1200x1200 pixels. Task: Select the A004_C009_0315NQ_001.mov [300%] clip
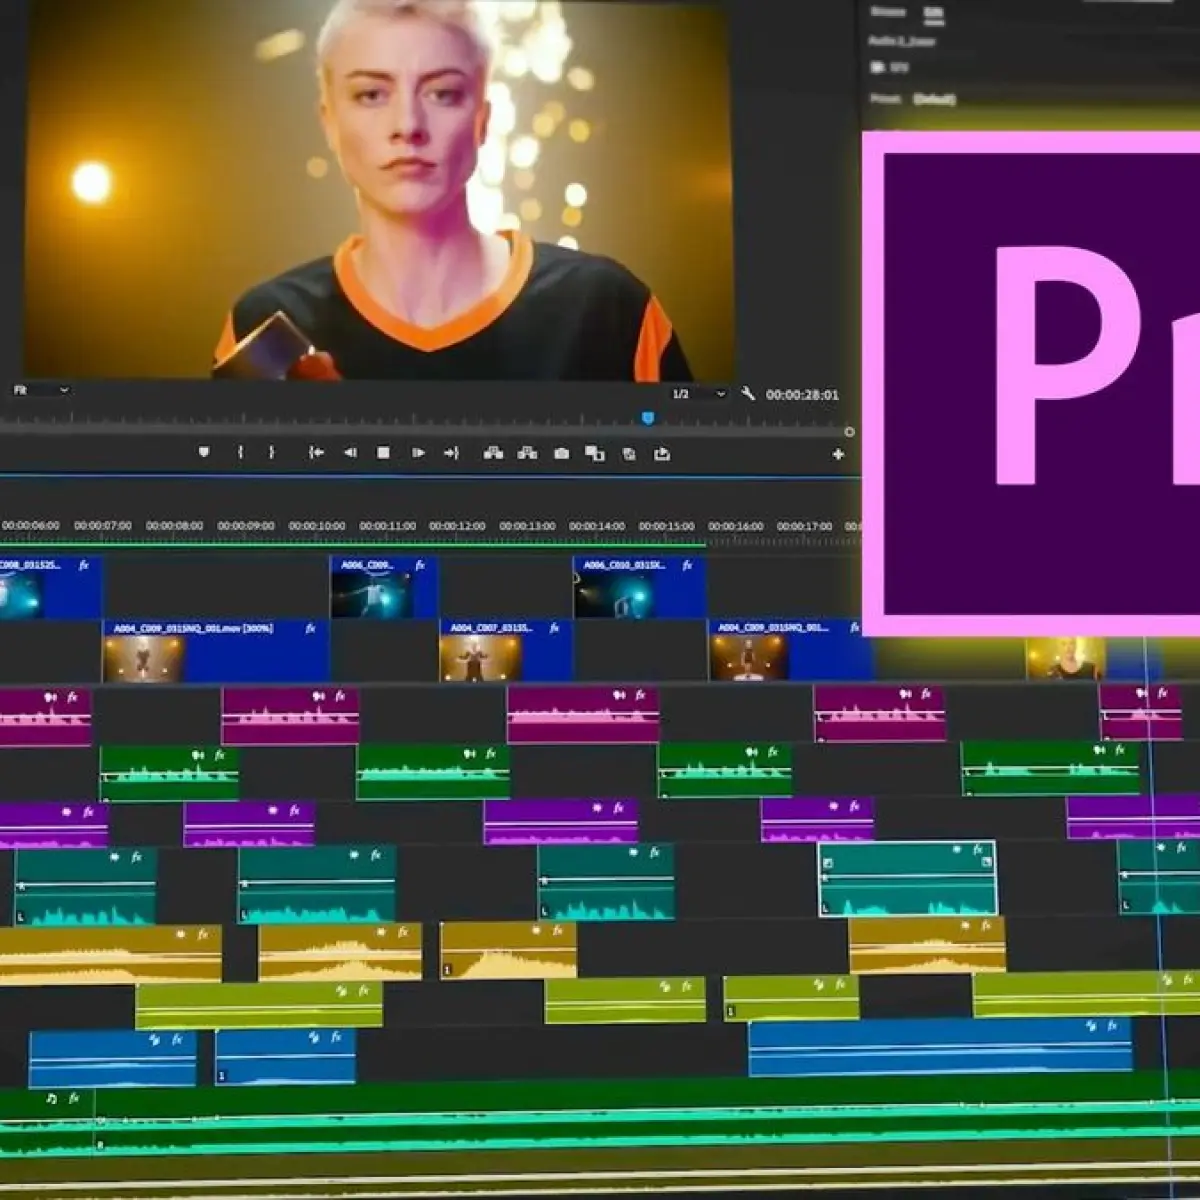(216, 650)
